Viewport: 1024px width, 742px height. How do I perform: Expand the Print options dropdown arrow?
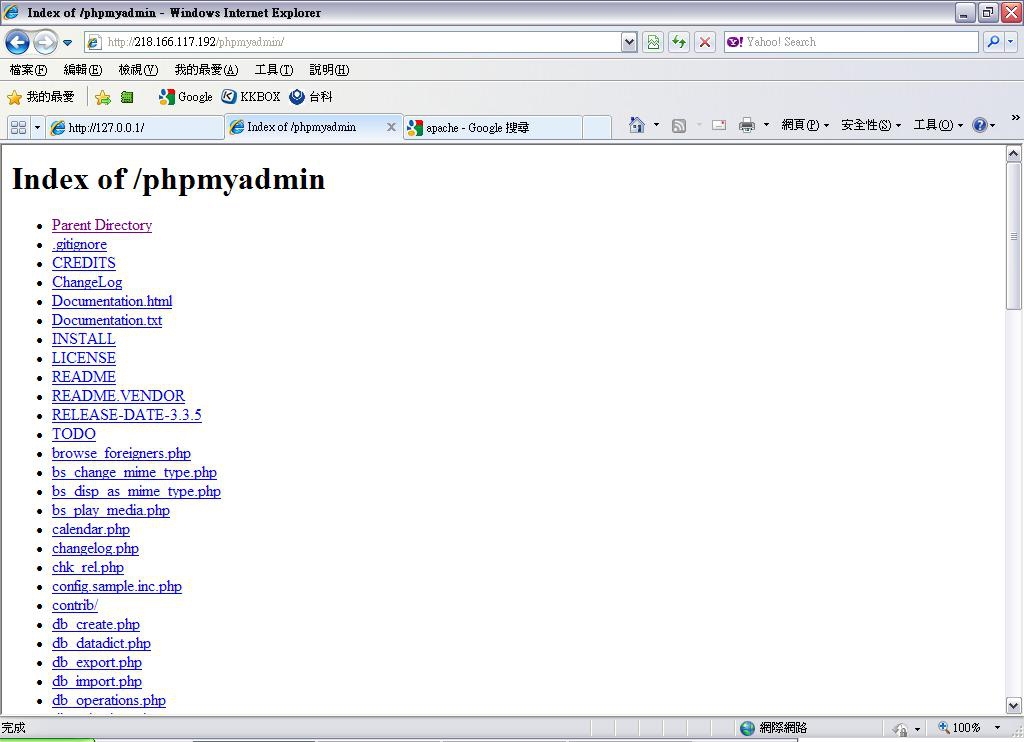pos(766,125)
